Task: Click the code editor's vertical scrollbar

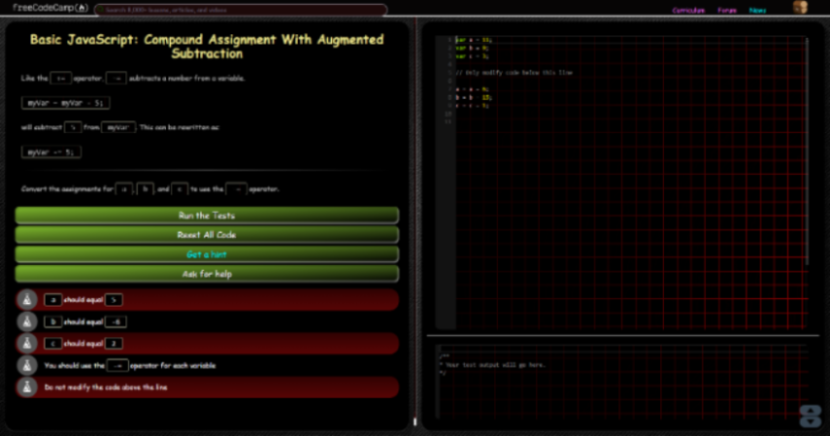Action: click(x=806, y=150)
